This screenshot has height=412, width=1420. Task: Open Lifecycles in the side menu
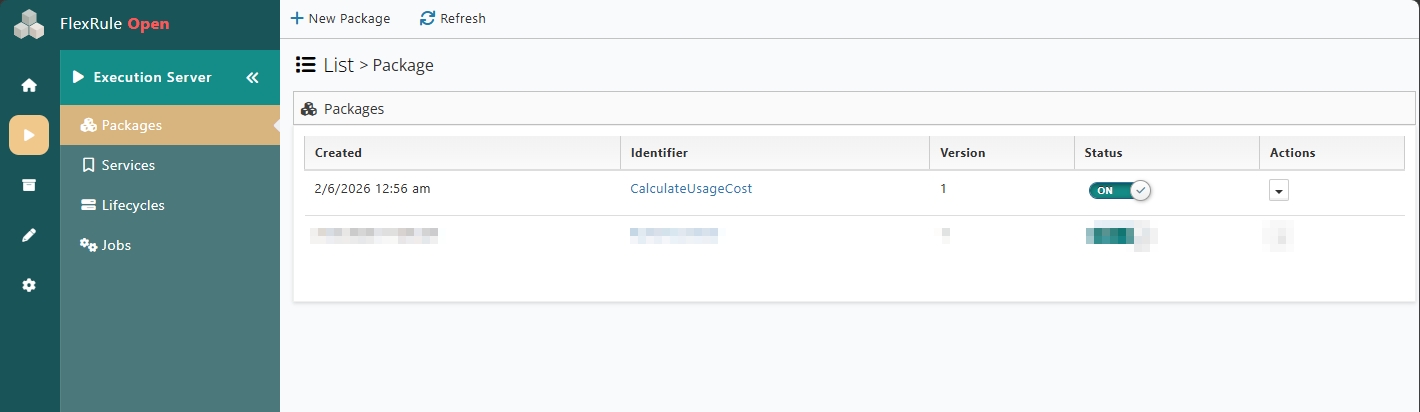170,205
